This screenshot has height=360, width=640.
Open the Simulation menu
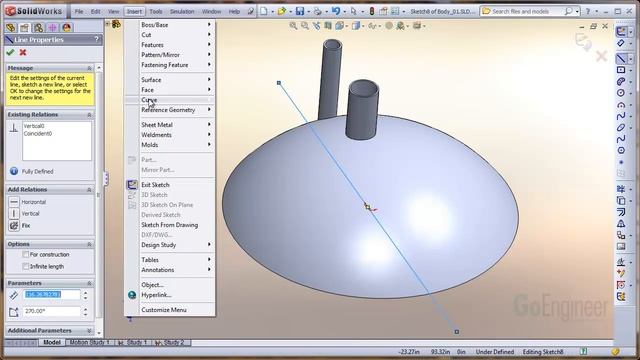coord(182,11)
